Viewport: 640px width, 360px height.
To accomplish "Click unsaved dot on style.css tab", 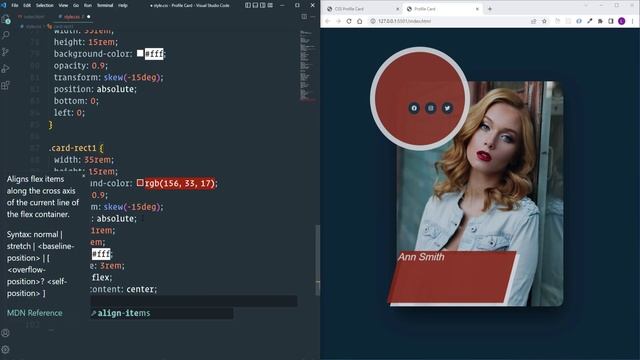I will click(89, 17).
